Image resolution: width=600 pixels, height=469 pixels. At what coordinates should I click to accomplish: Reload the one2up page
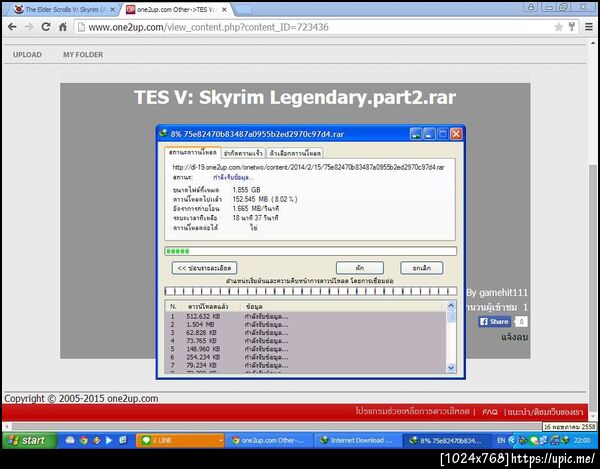click(x=46, y=27)
